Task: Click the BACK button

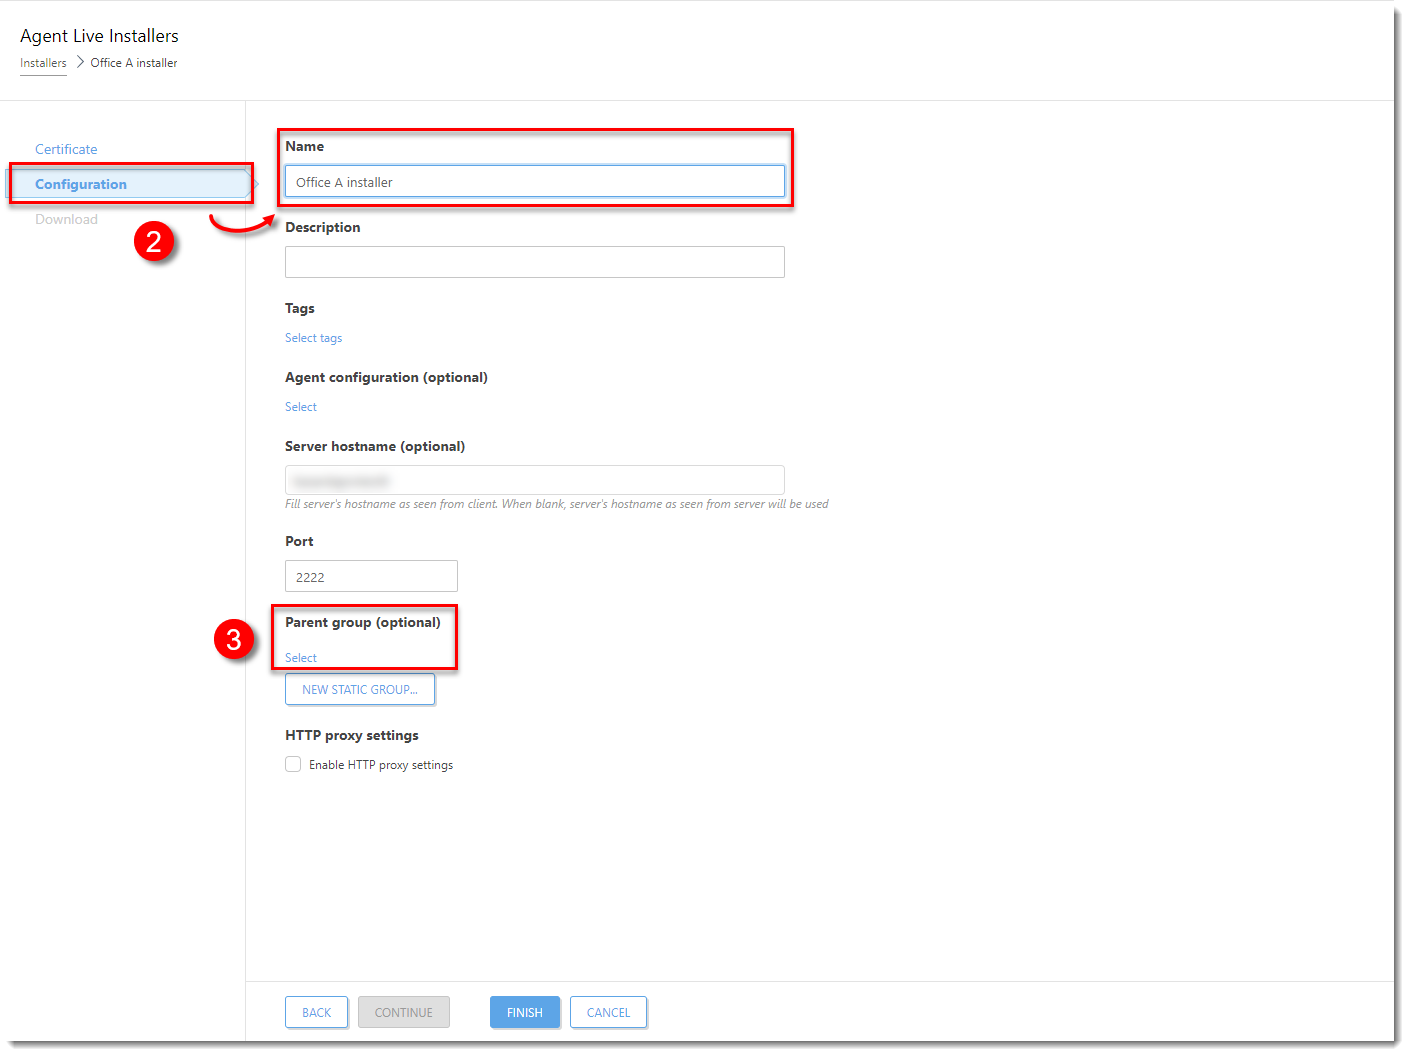Action: pos(316,1012)
